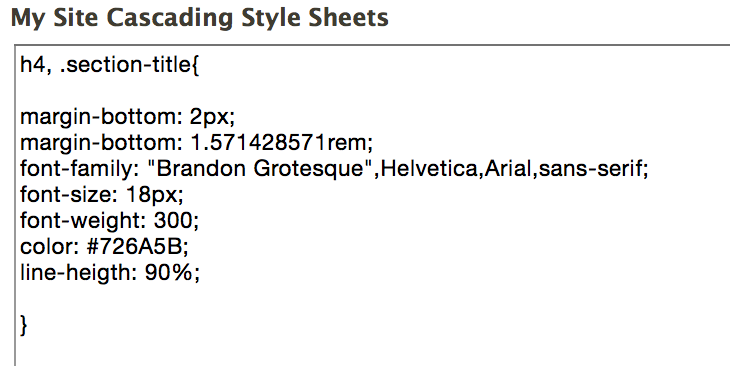
Task: Click the opening brace after .section-title
Action: click(195, 66)
